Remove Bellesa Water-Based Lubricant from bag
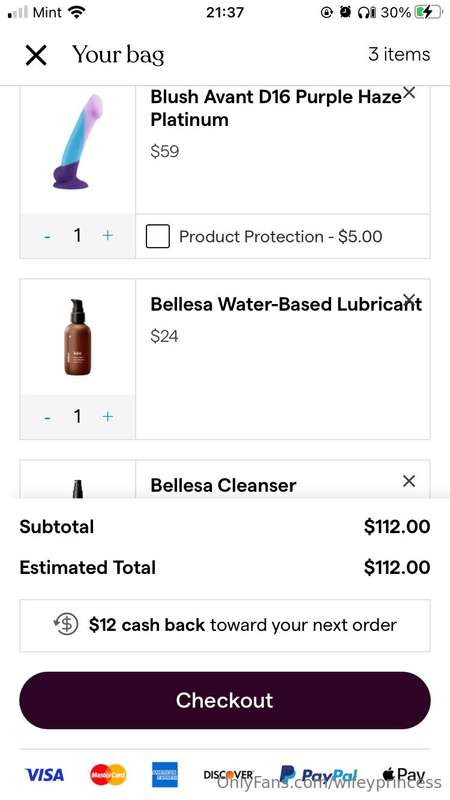The image size is (450, 800). [409, 299]
